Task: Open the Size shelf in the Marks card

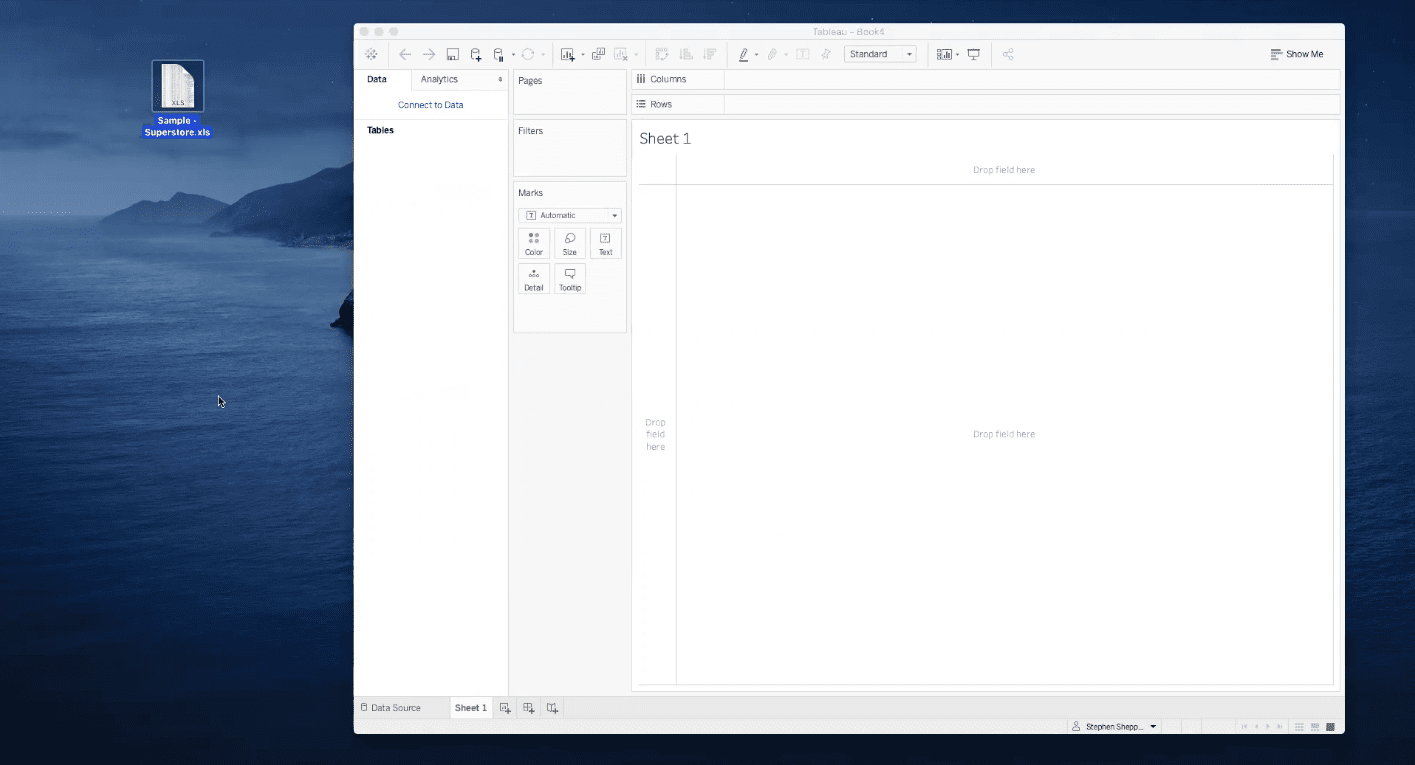Action: point(569,242)
